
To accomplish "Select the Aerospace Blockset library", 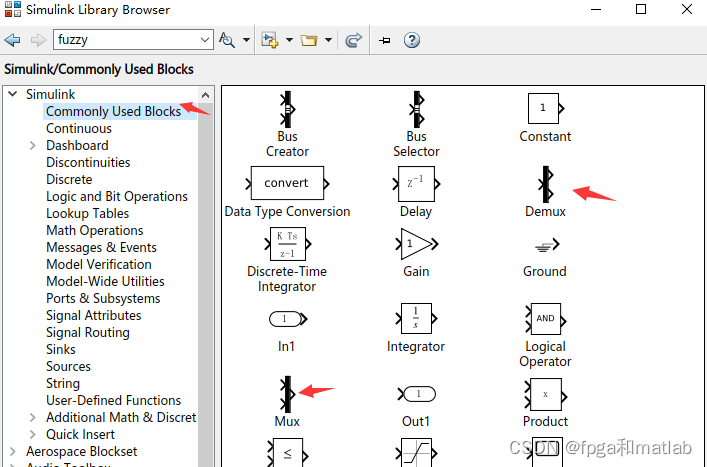I will (x=81, y=451).
